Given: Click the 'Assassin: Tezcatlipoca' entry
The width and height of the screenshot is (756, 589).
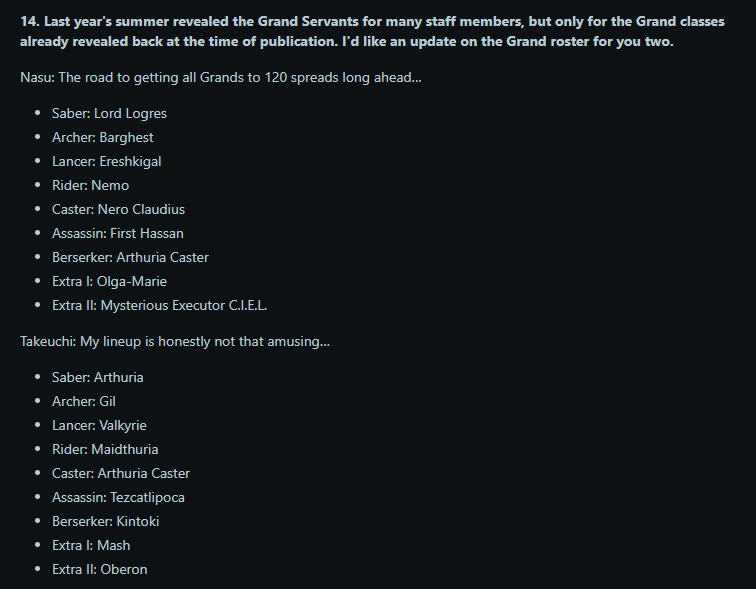Looking at the screenshot, I should (x=119, y=497).
